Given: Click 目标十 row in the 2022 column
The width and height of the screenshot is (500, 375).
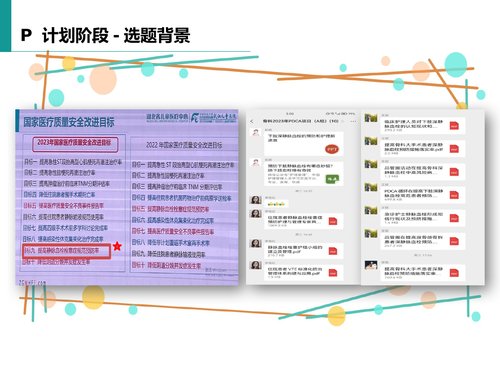Looking at the screenshot, I should point(166,266).
